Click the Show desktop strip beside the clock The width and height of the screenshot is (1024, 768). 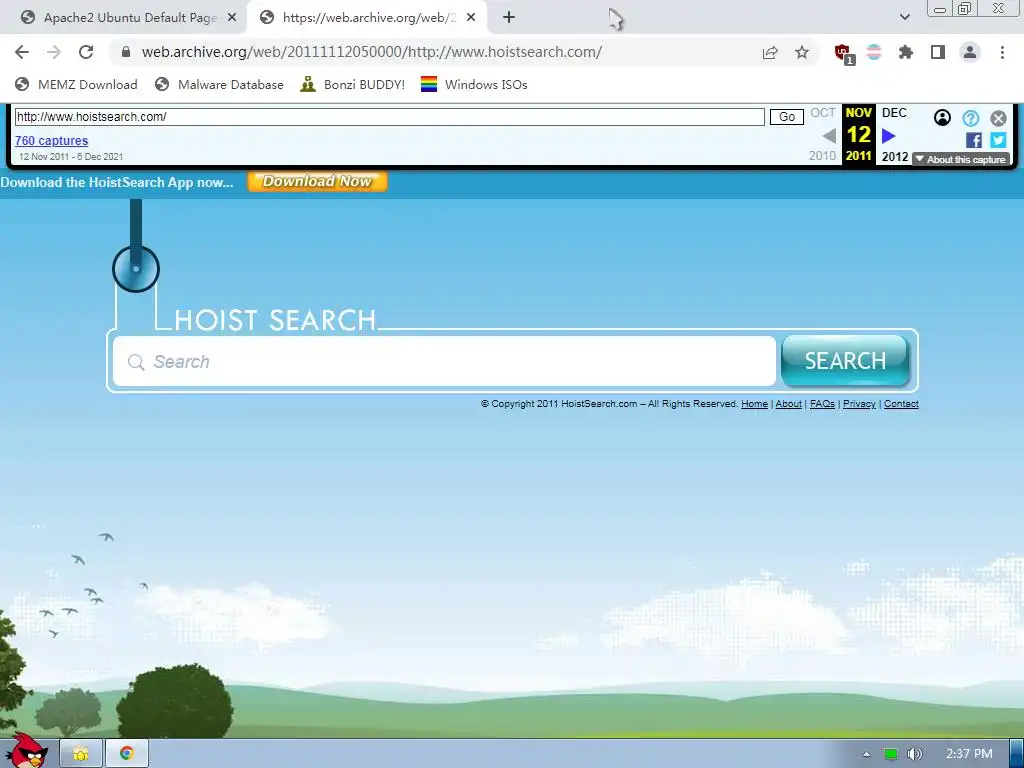(x=1016, y=754)
